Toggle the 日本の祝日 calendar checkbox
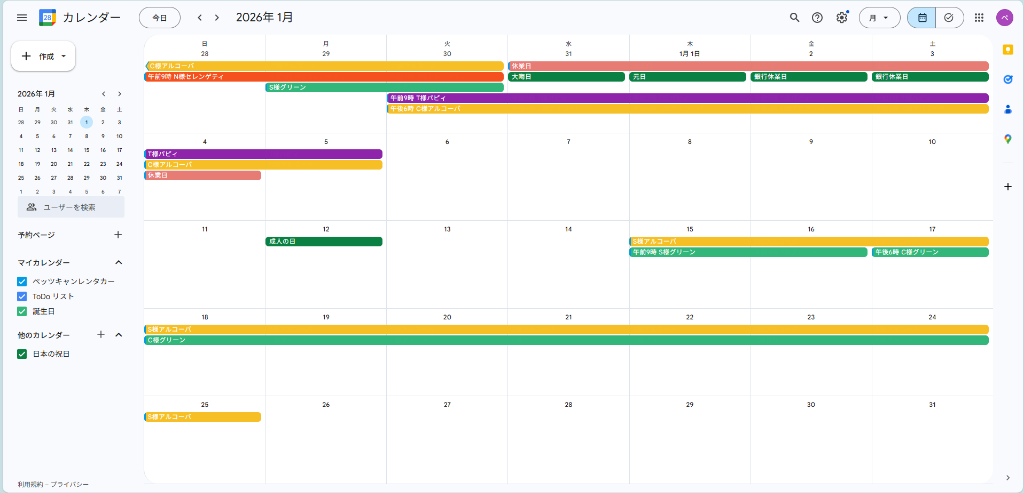The width and height of the screenshot is (1024, 493). tap(22, 354)
